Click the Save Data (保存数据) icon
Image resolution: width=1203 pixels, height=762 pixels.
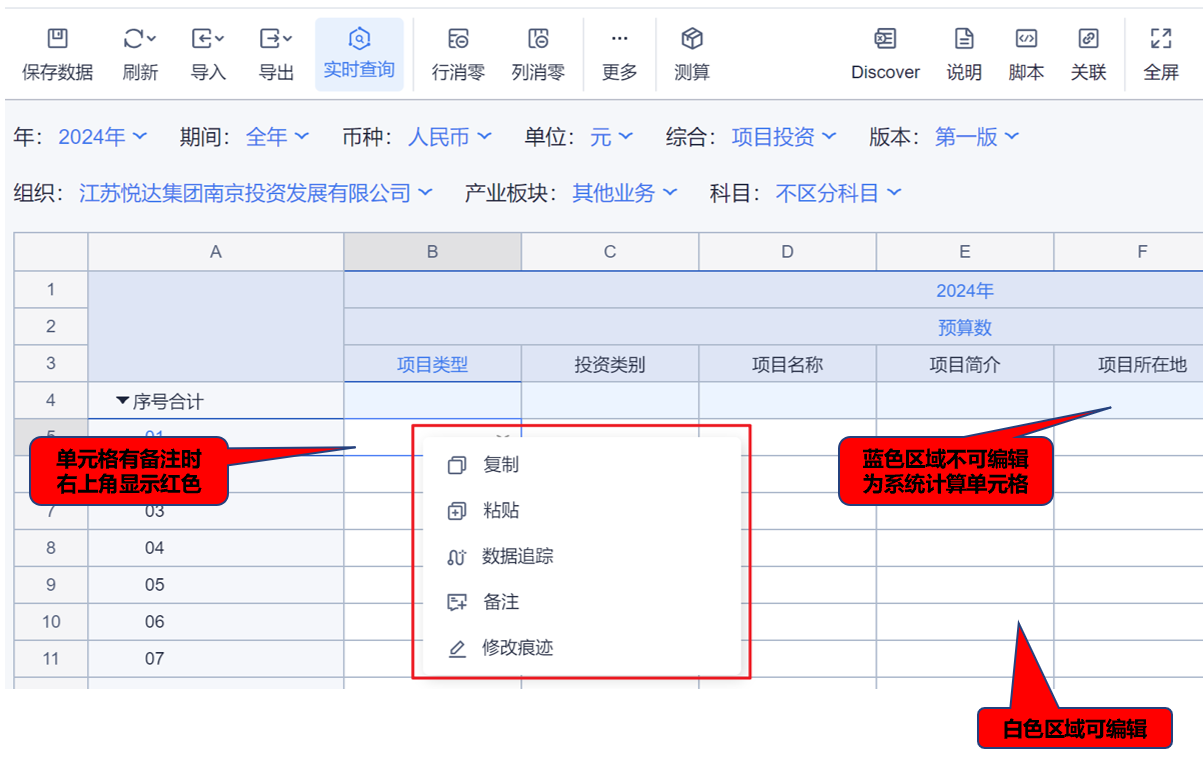tap(58, 40)
